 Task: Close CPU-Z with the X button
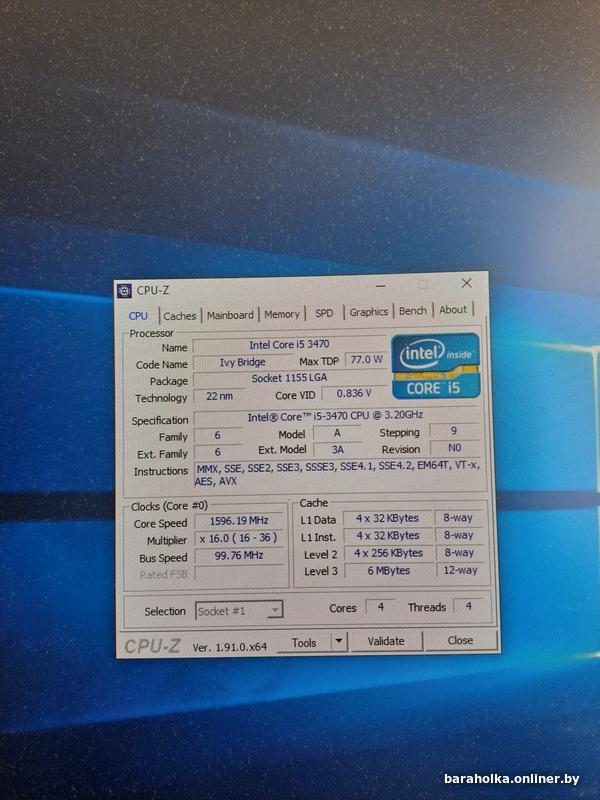pos(466,283)
